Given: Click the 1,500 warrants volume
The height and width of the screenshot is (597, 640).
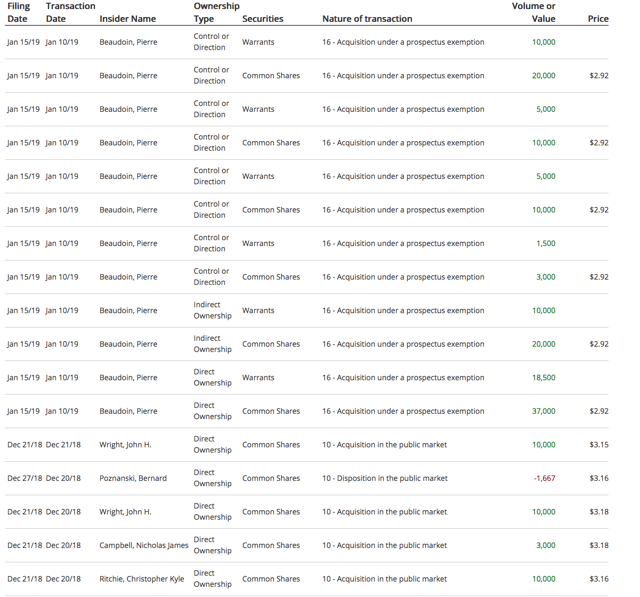Looking at the screenshot, I should [545, 243].
